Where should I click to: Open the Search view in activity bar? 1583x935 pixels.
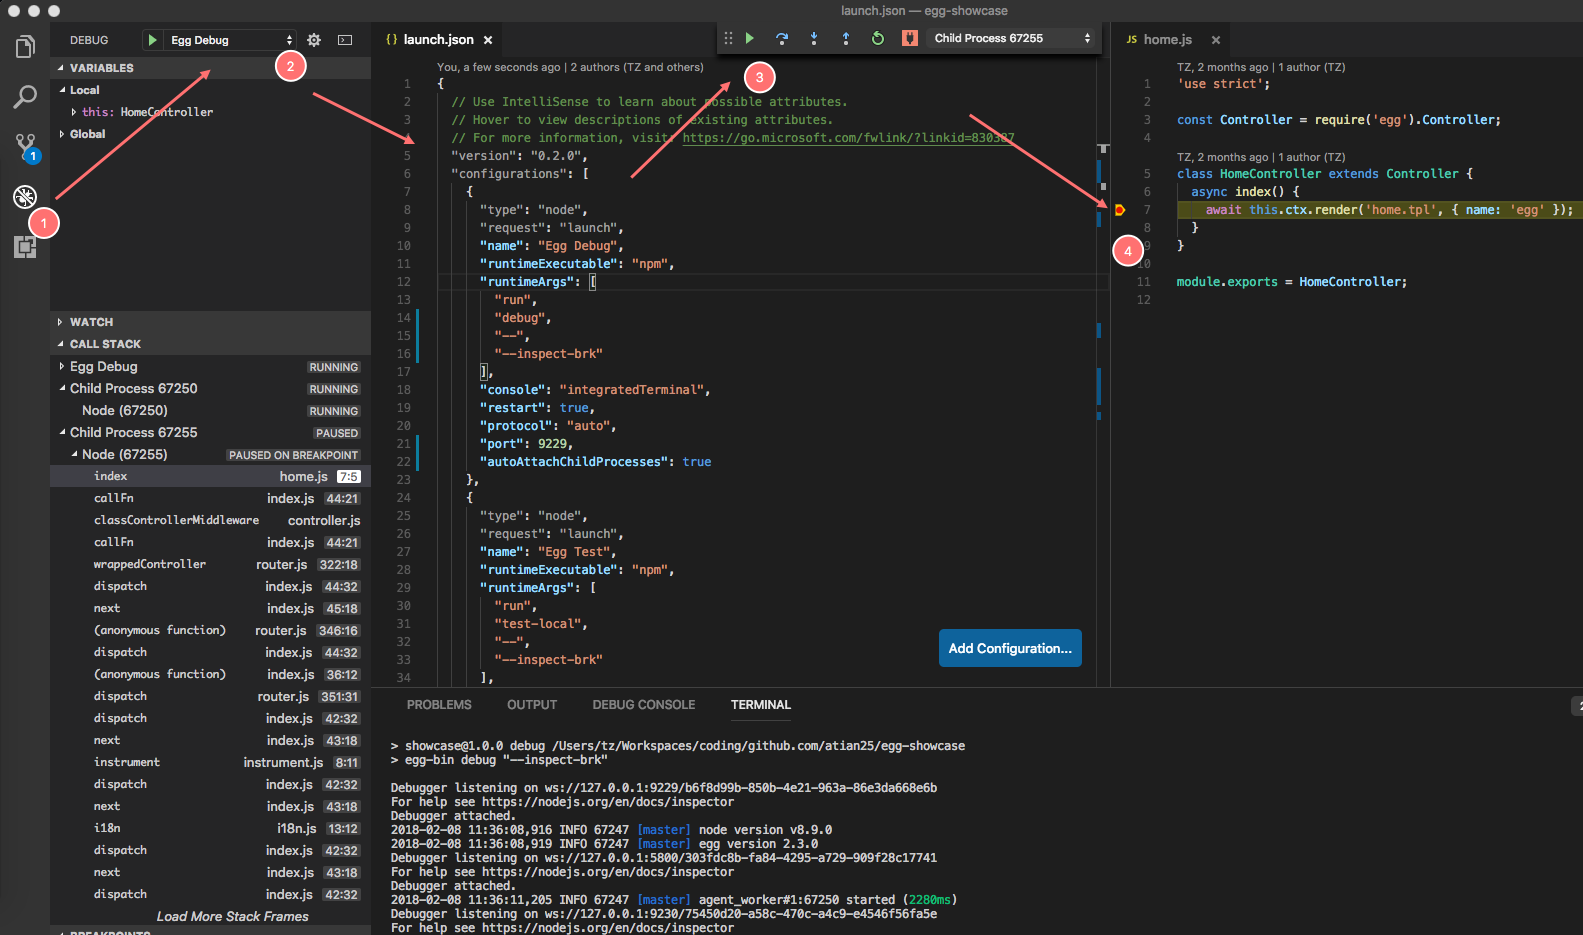tap(25, 97)
